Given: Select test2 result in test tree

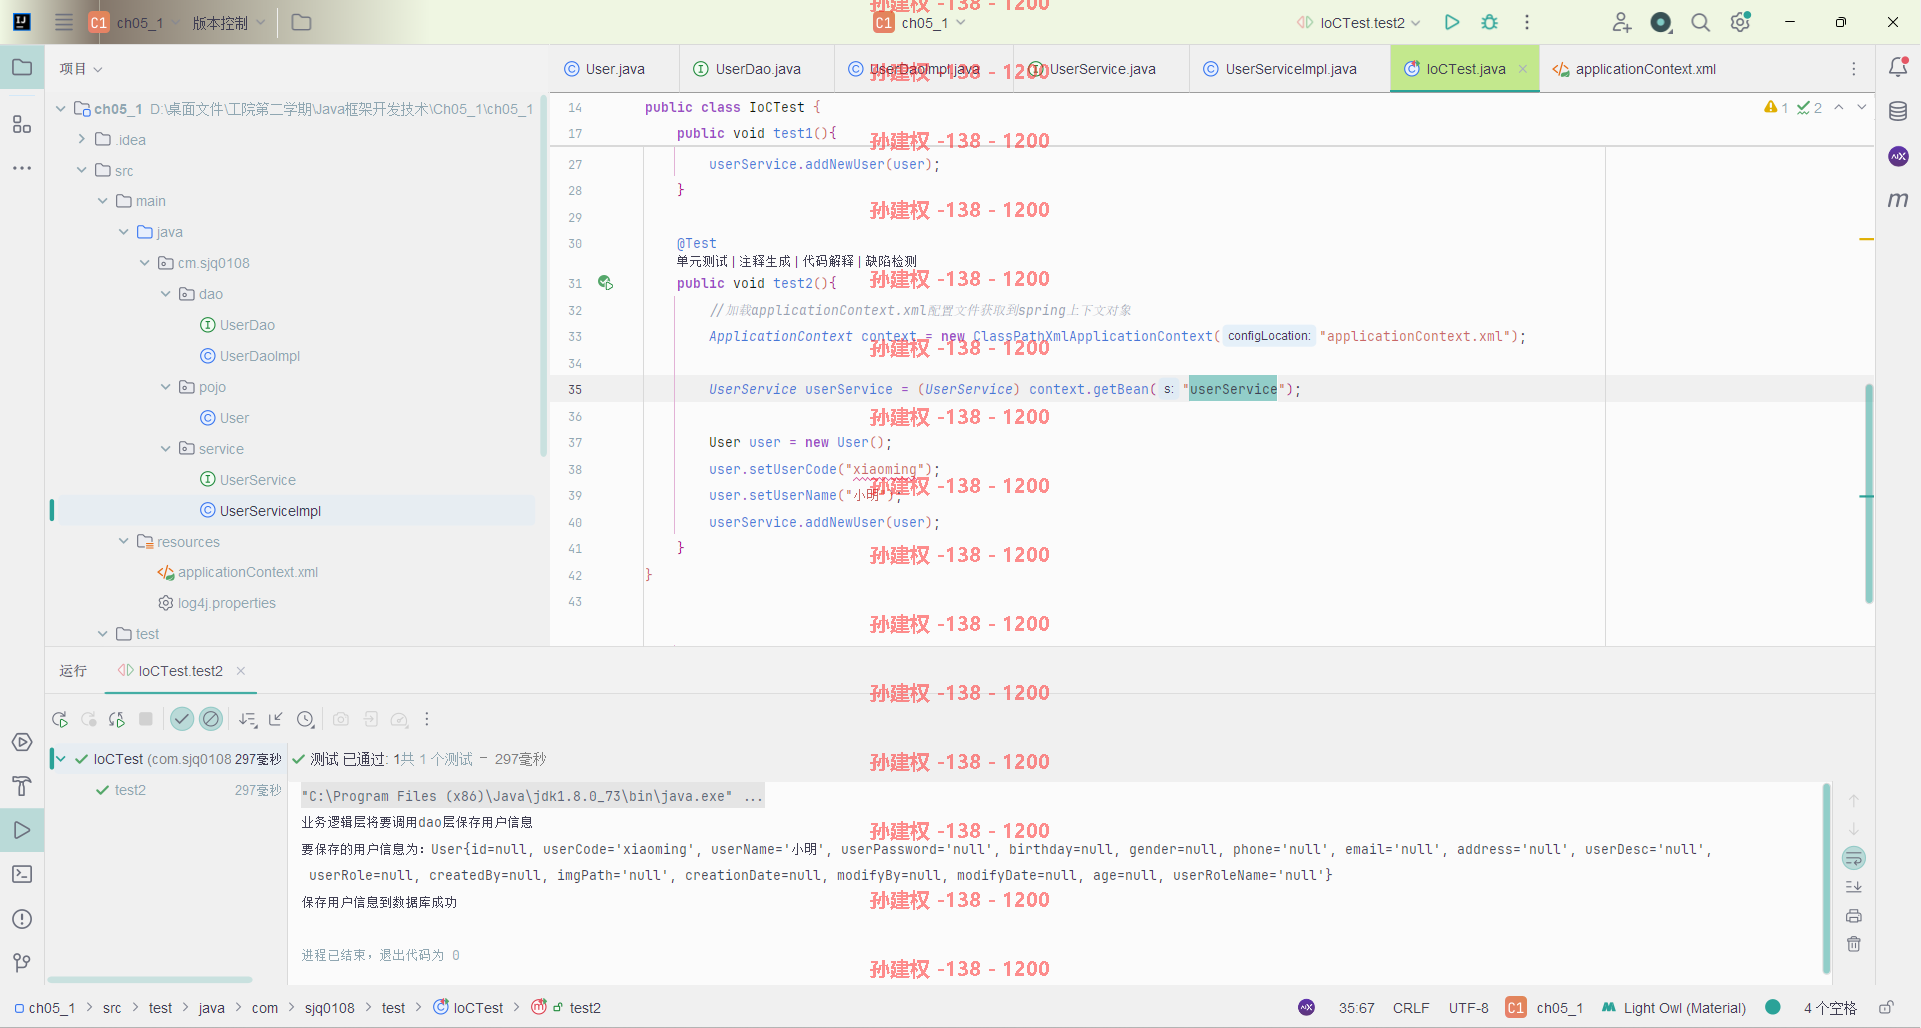Looking at the screenshot, I should 130,790.
